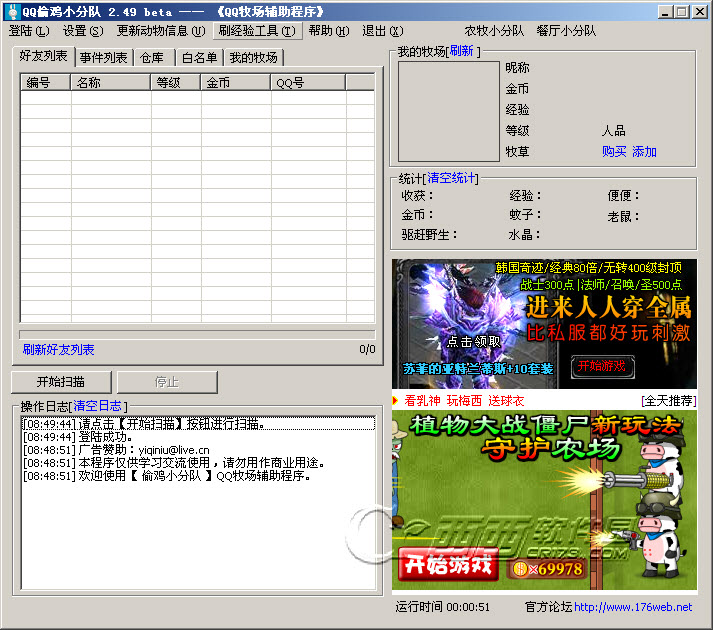Click the 开始游戏 button in the 韩国奇迹 ad
The image size is (713, 630).
[602, 366]
